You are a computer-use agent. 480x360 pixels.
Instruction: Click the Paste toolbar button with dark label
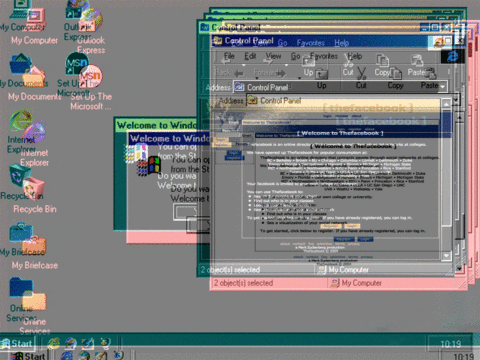click(x=430, y=77)
